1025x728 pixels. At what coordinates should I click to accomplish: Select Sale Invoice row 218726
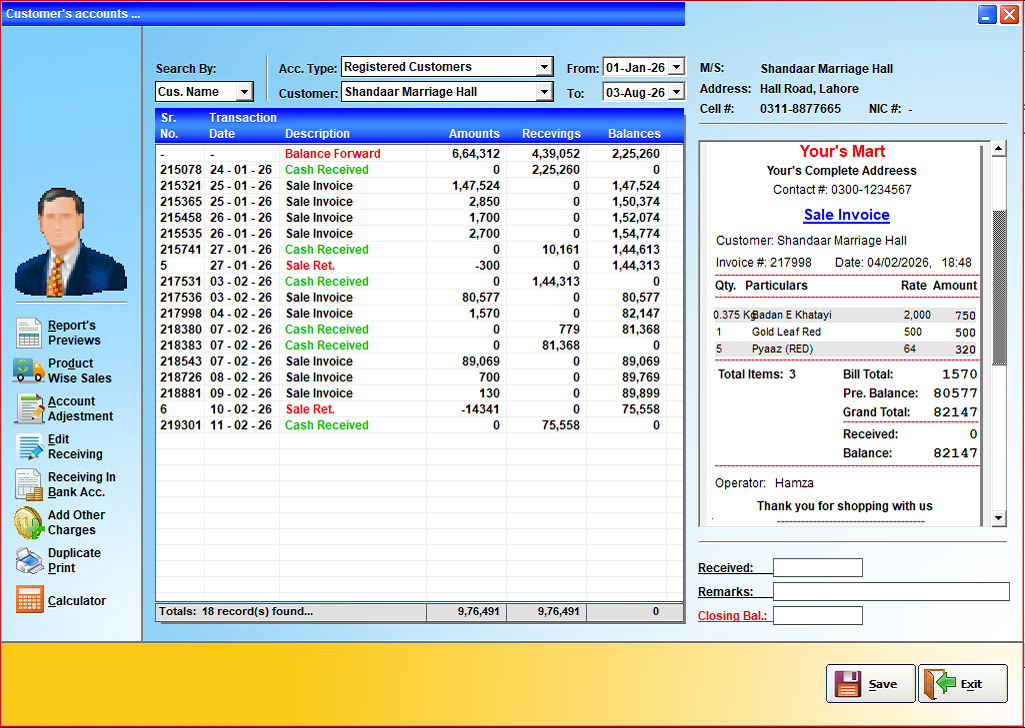coord(419,377)
